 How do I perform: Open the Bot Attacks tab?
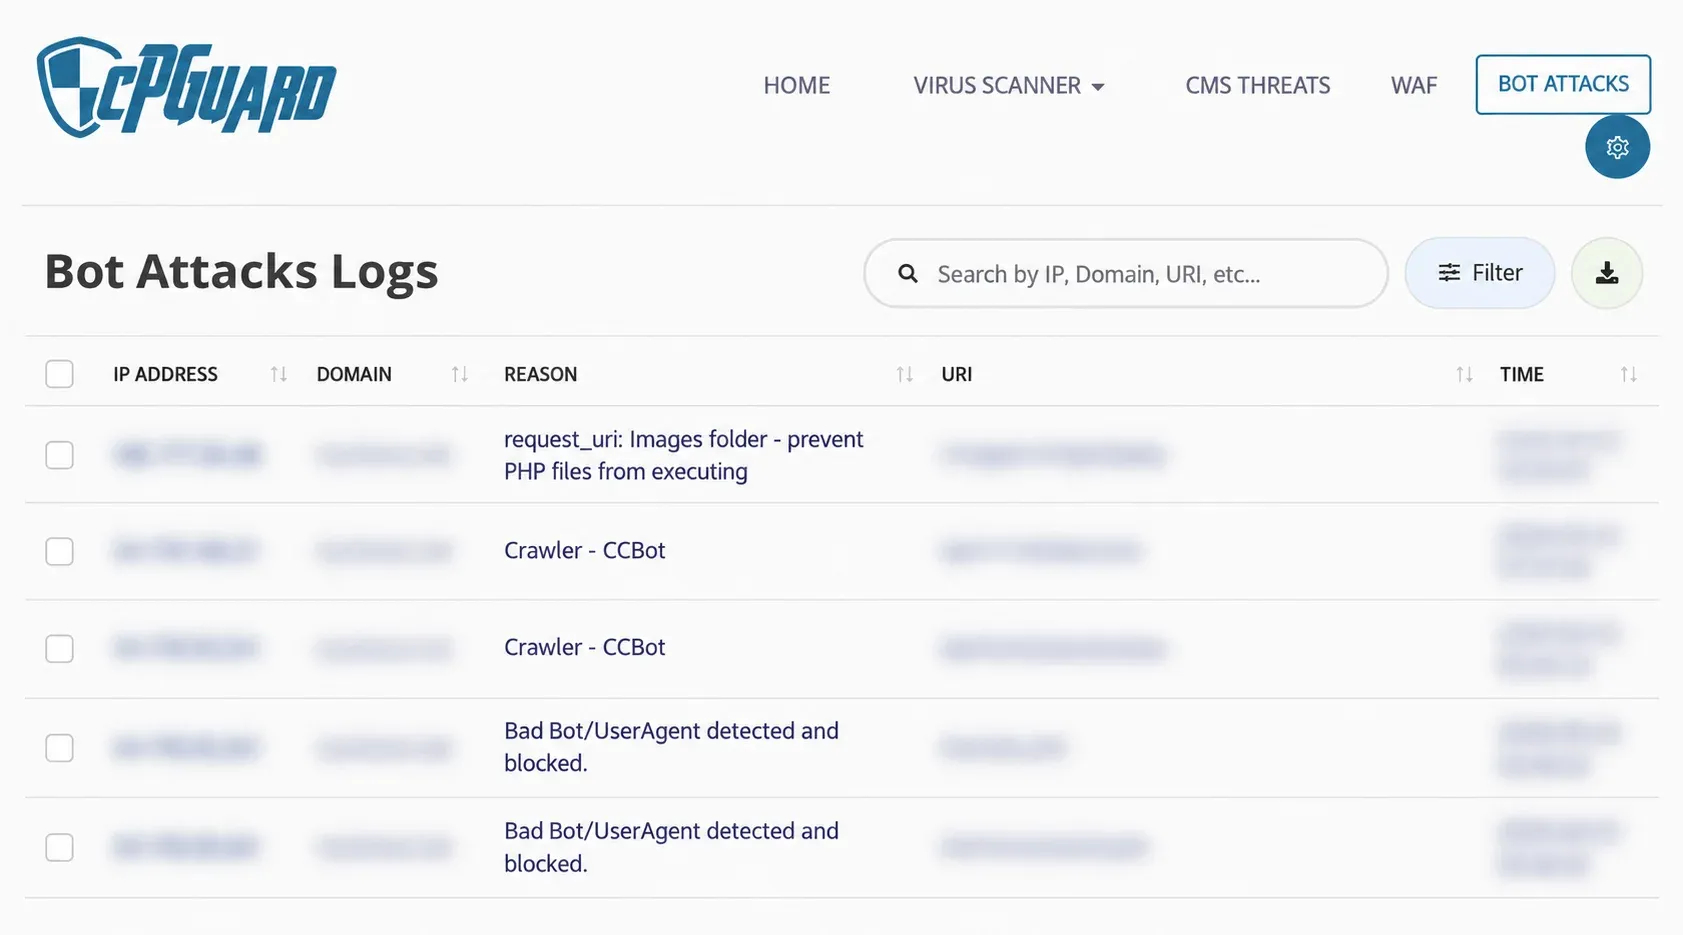(1563, 84)
